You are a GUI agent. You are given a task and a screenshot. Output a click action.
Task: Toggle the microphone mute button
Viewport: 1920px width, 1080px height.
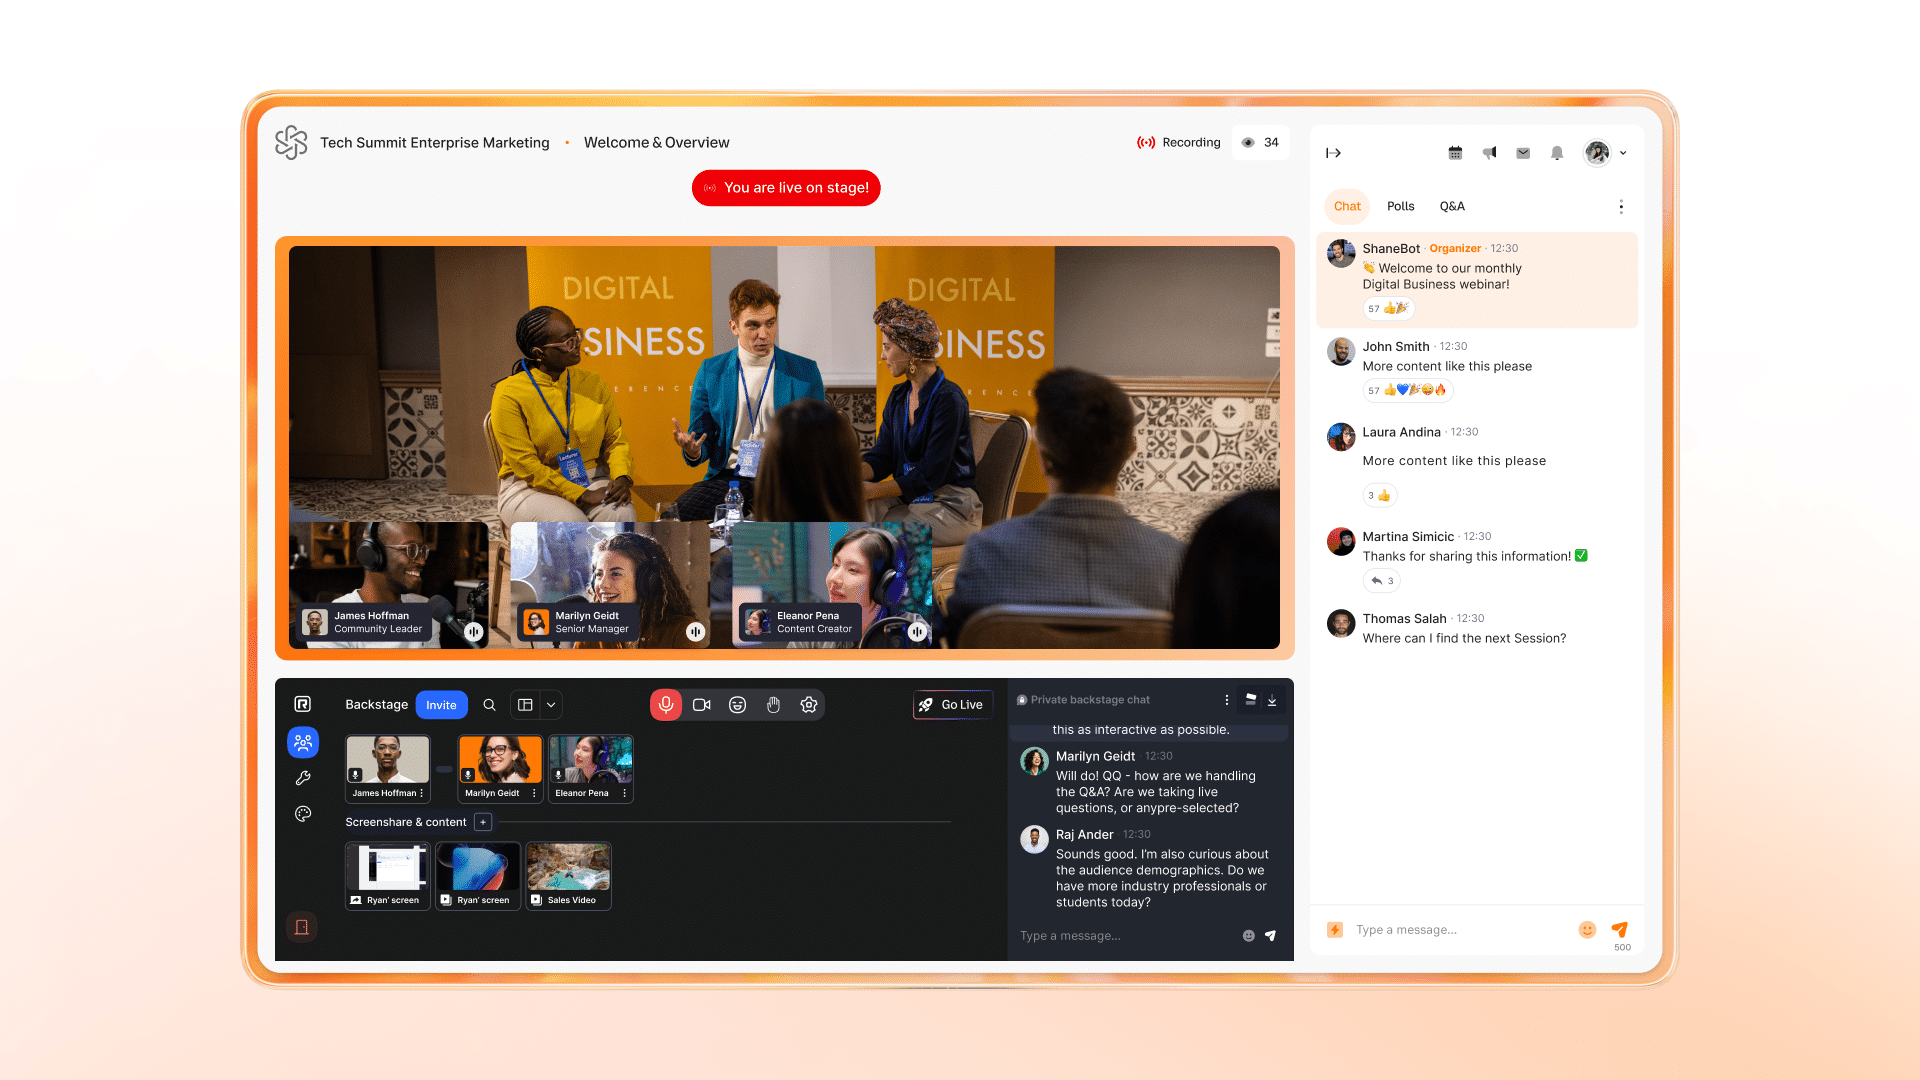click(x=666, y=705)
